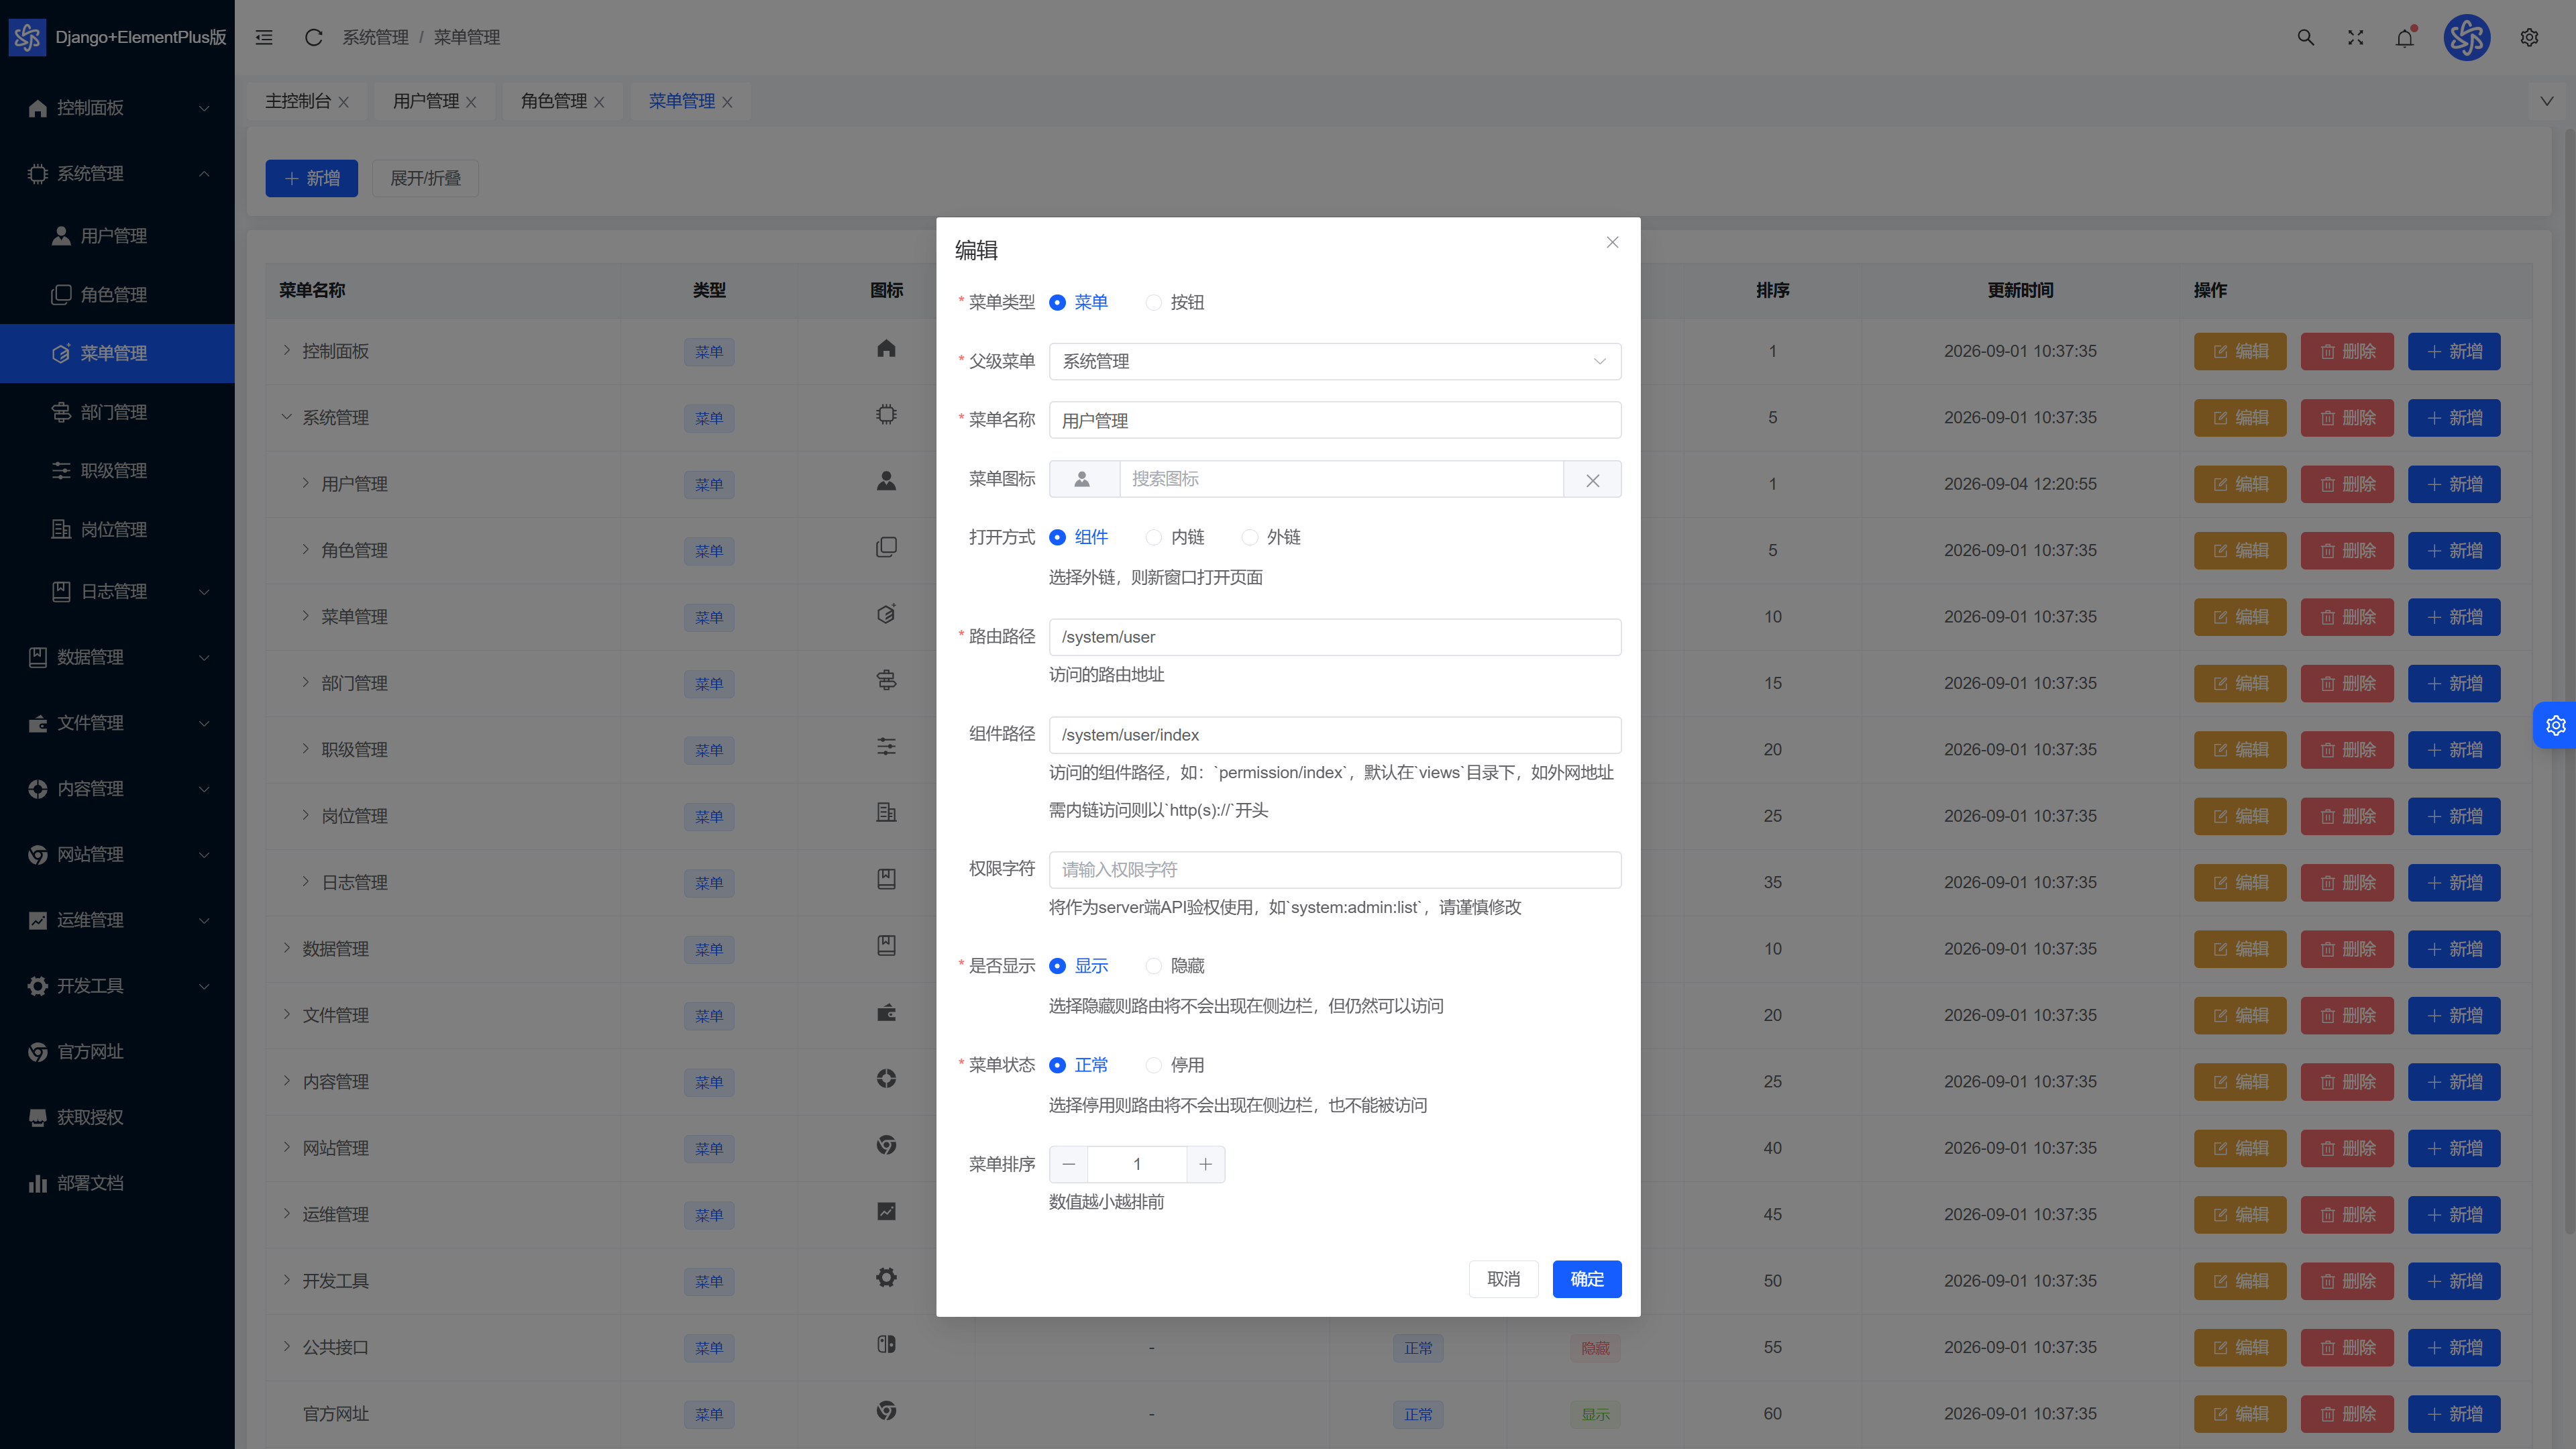
Task: Open the header settings gear icon
Action: (2529, 37)
